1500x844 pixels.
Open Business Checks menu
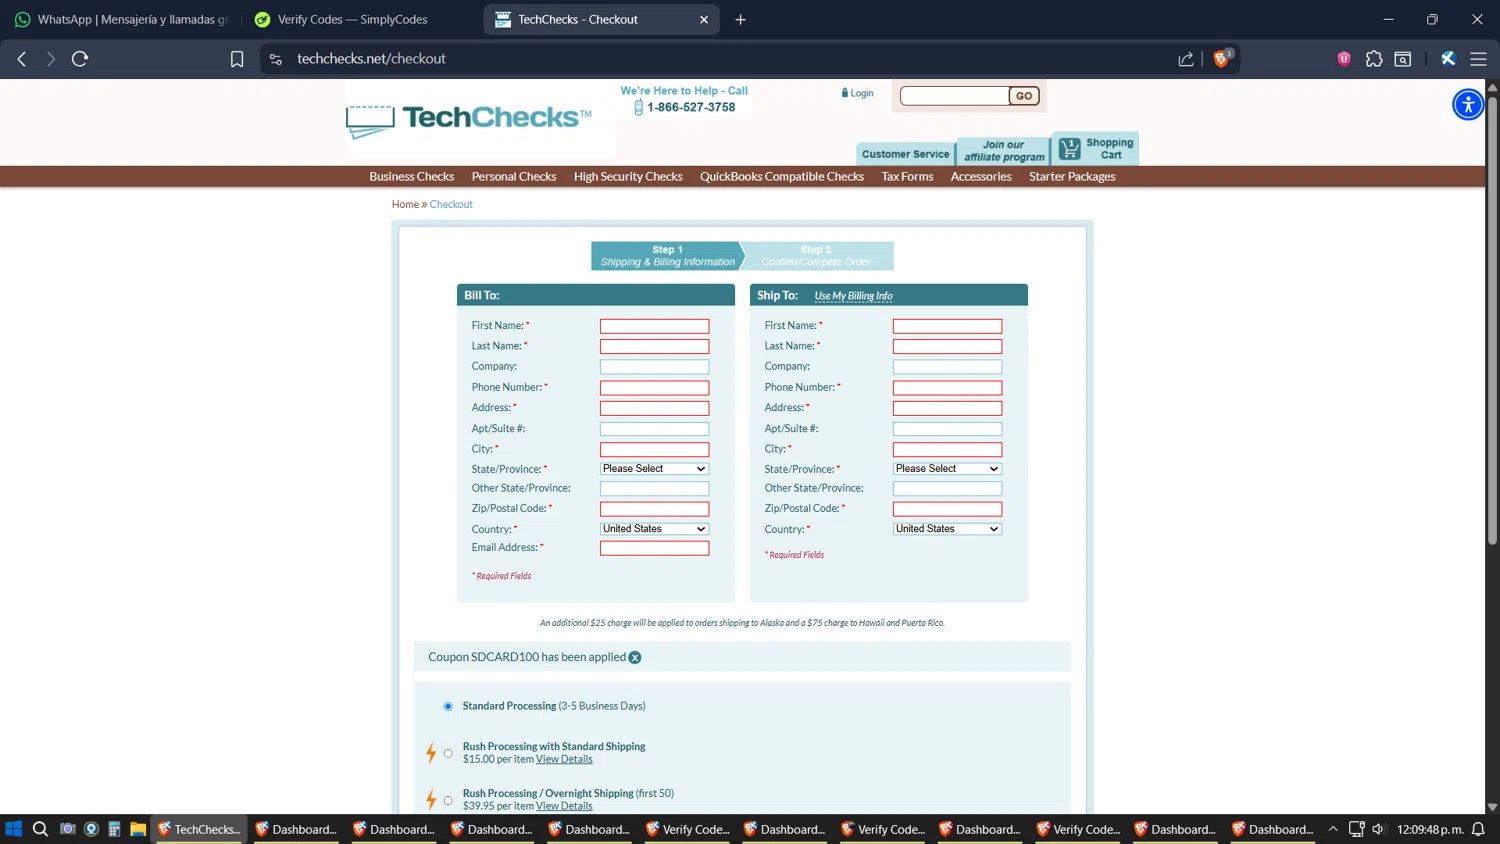point(411,177)
